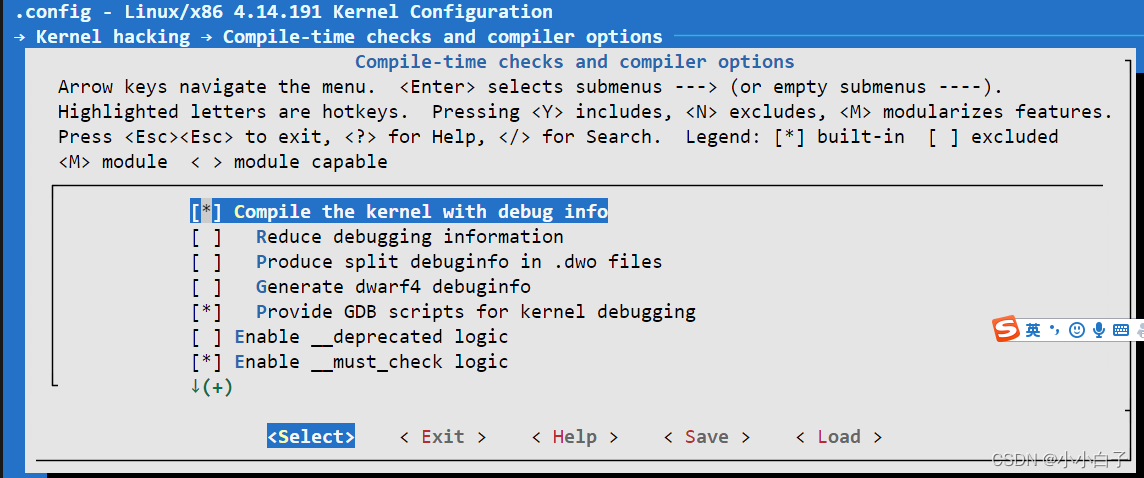Click the ↓(+) more items indicator
The height and width of the screenshot is (478, 1144).
click(211, 387)
